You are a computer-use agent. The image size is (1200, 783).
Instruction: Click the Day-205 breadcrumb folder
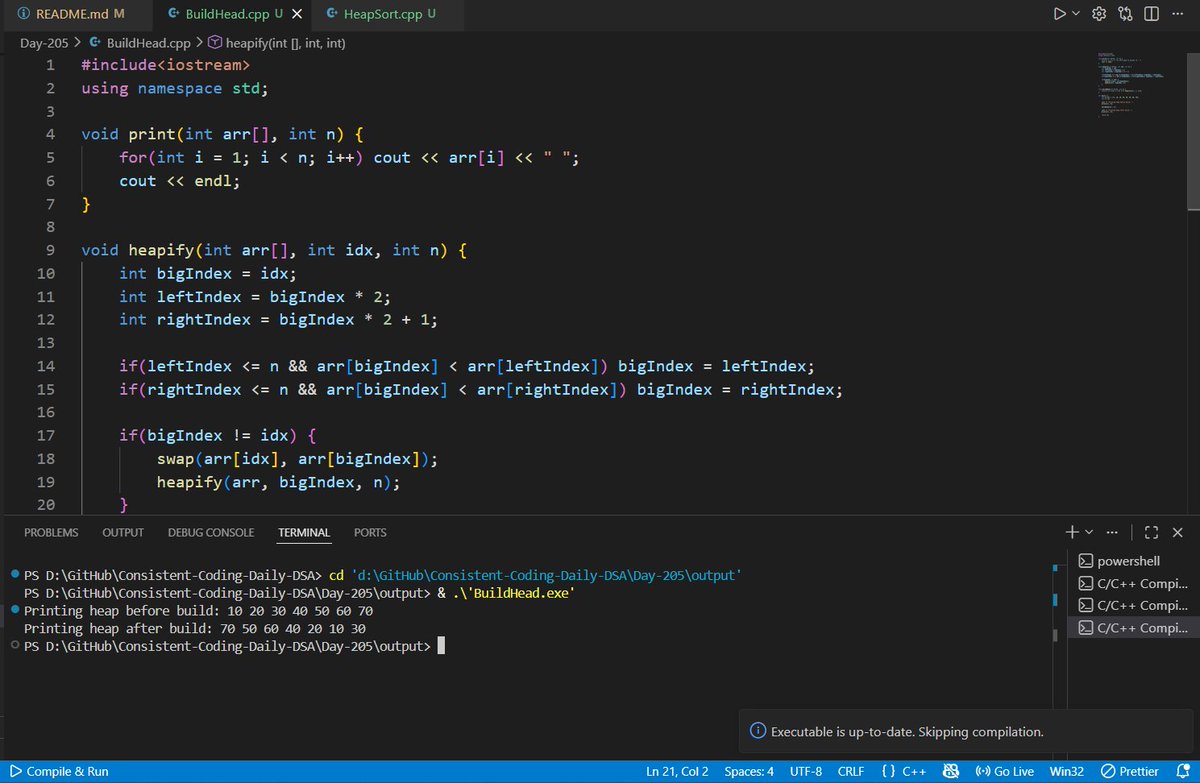(x=44, y=43)
